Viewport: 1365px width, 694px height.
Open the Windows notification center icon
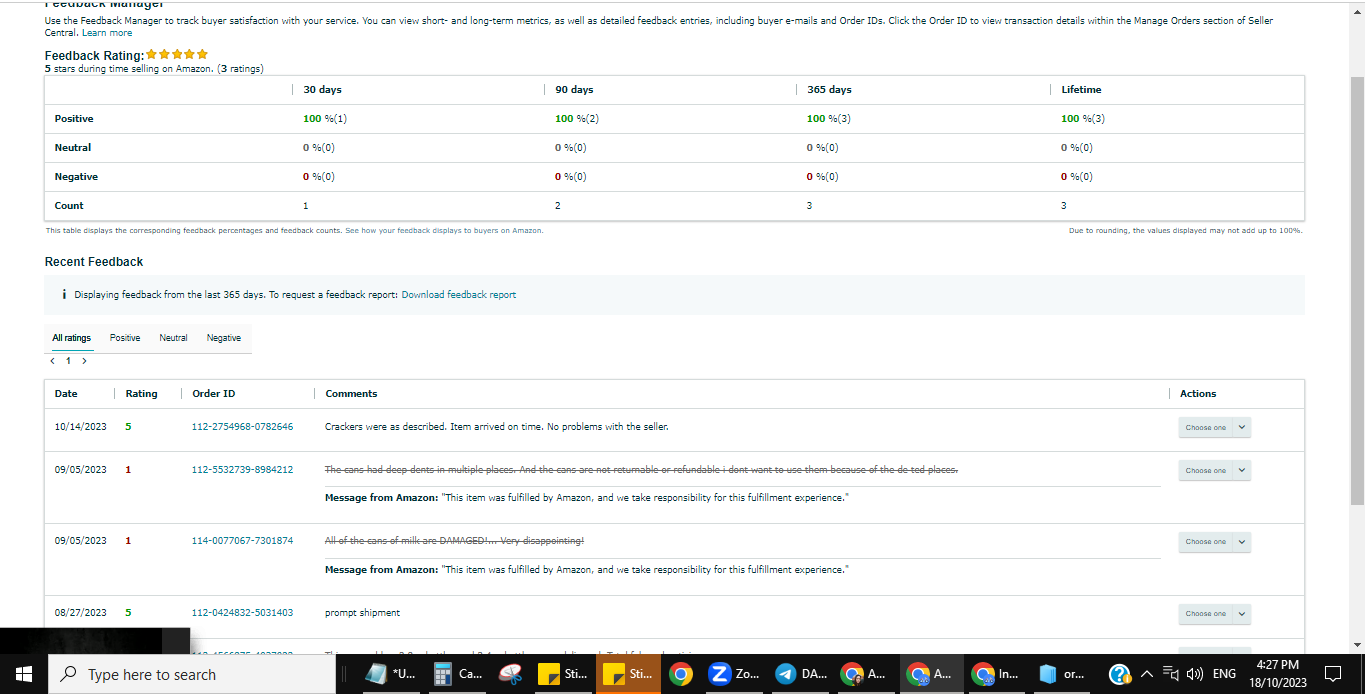(x=1332, y=674)
